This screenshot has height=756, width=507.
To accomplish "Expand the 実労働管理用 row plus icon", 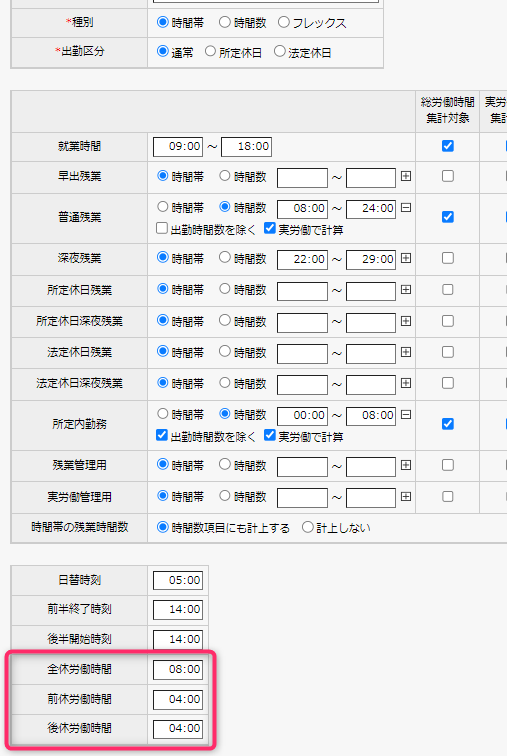I will point(406,497).
